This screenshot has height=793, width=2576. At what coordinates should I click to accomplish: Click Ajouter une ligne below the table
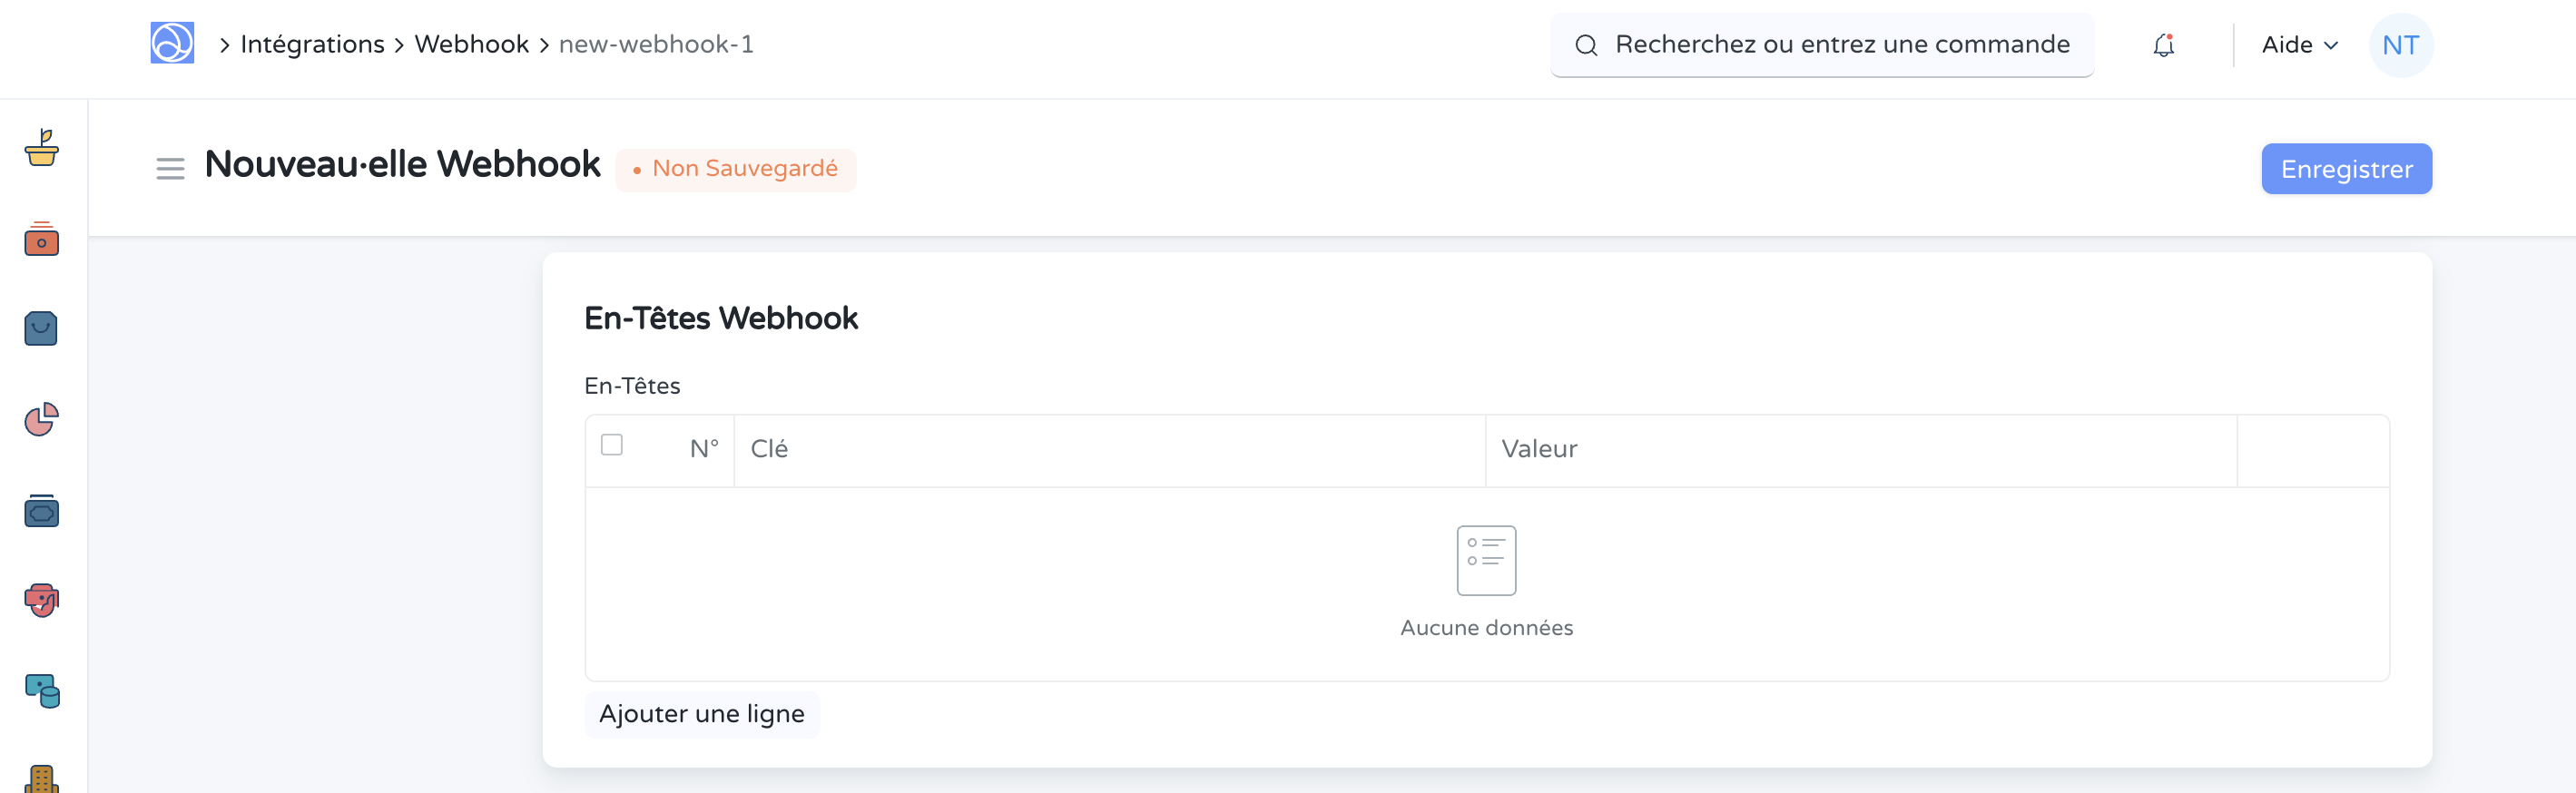(x=702, y=713)
